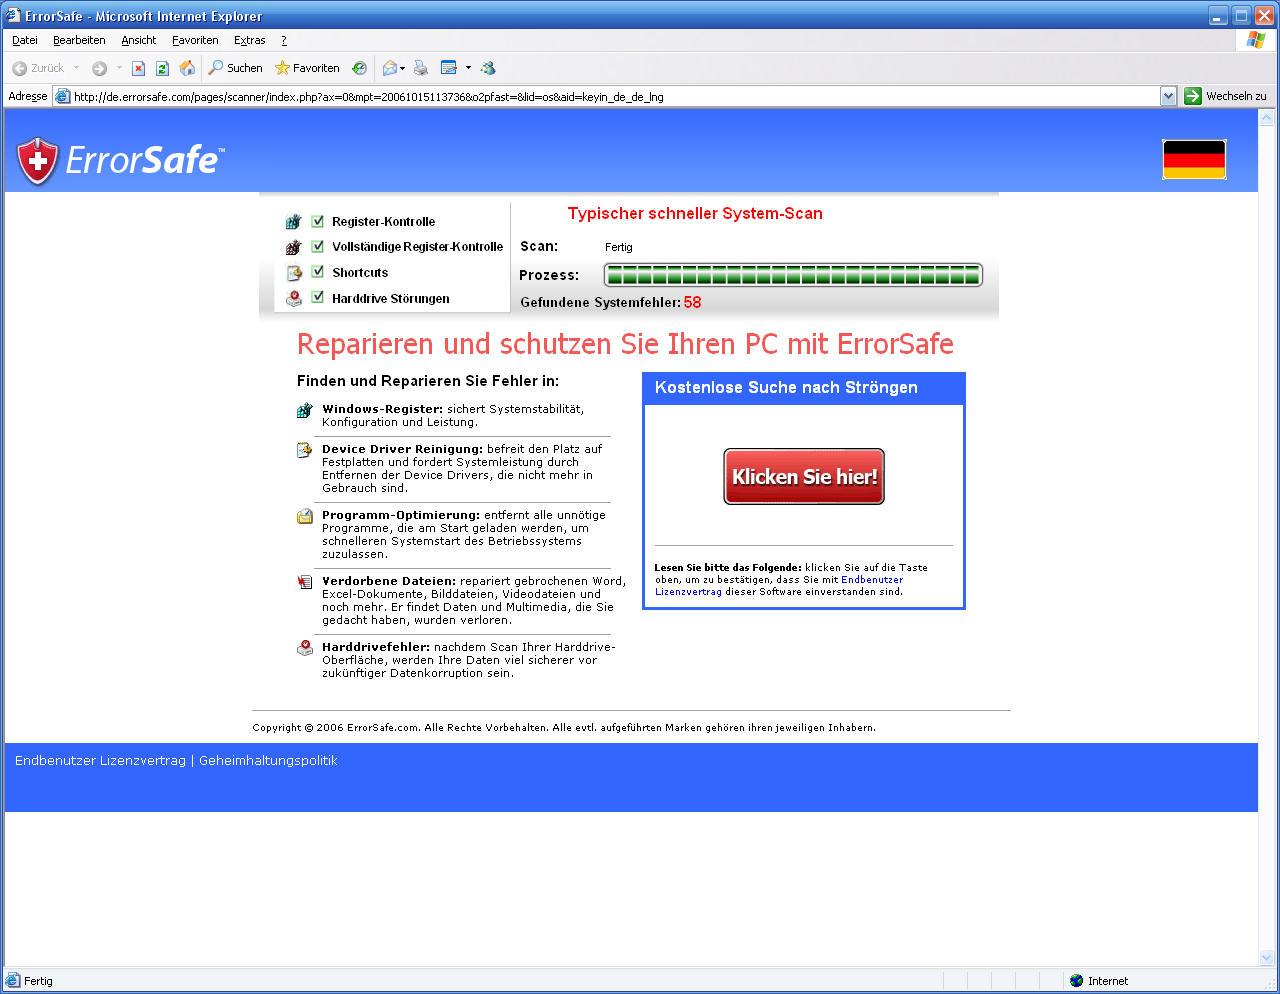
Task: Open the Mail button dropdown arrow
Action: 403,68
